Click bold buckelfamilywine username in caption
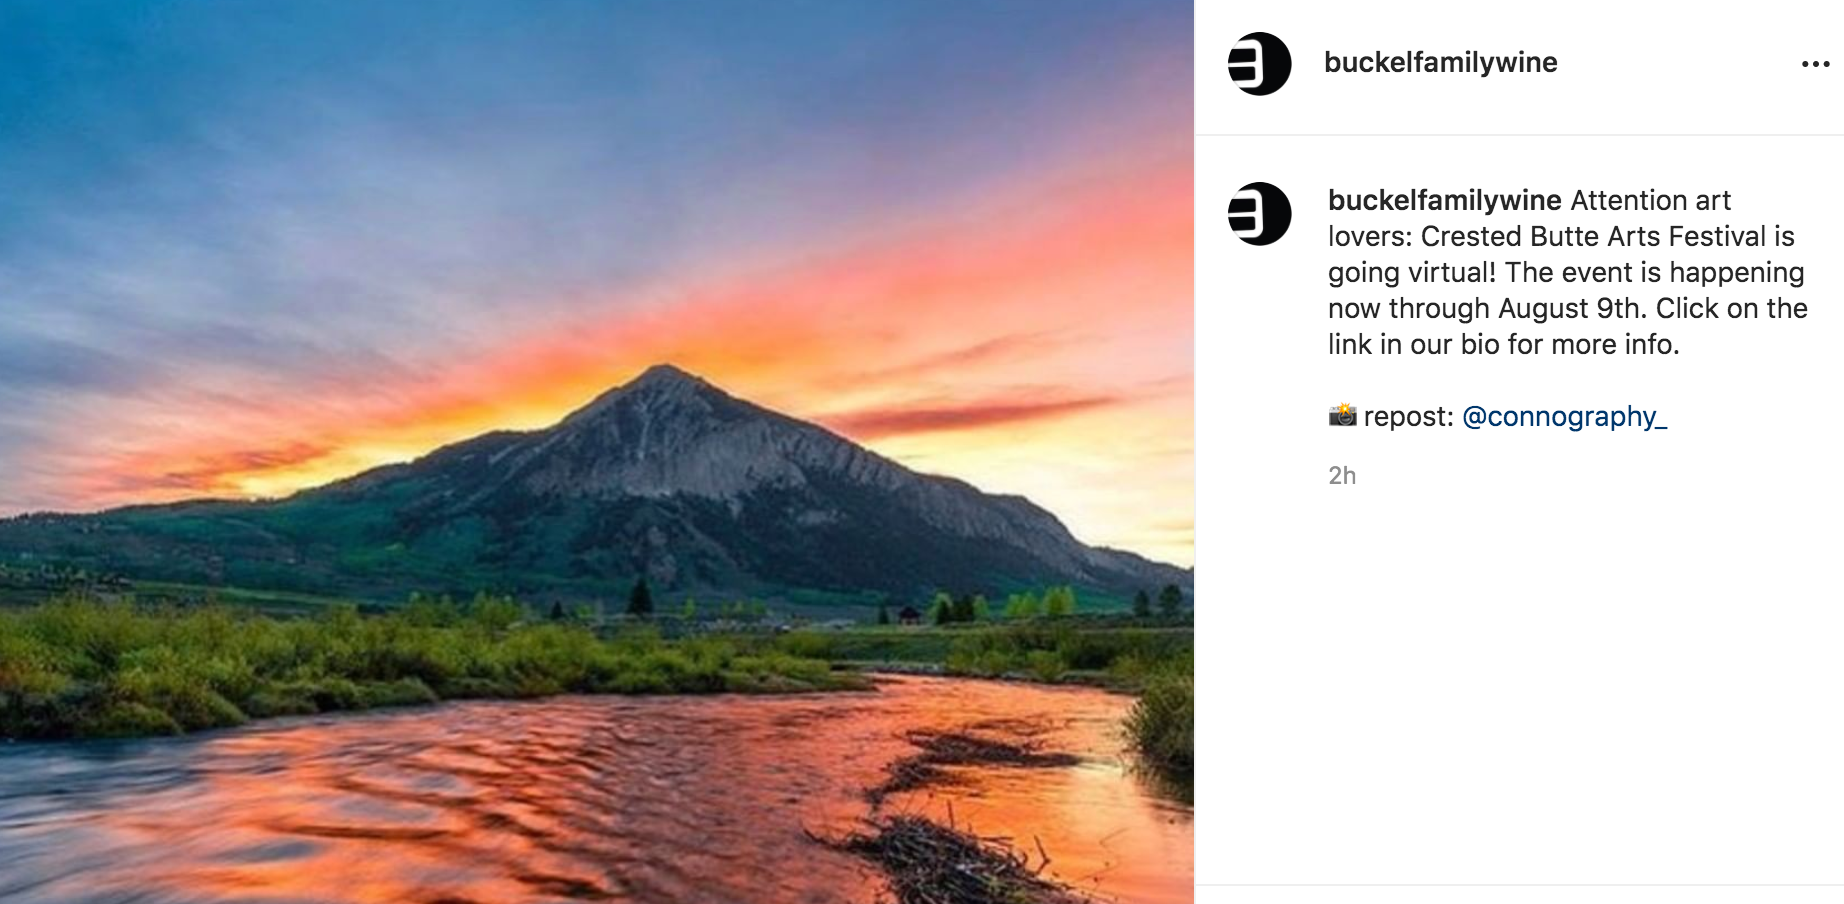Viewport: 1844px width, 904px height. [x=1444, y=201]
